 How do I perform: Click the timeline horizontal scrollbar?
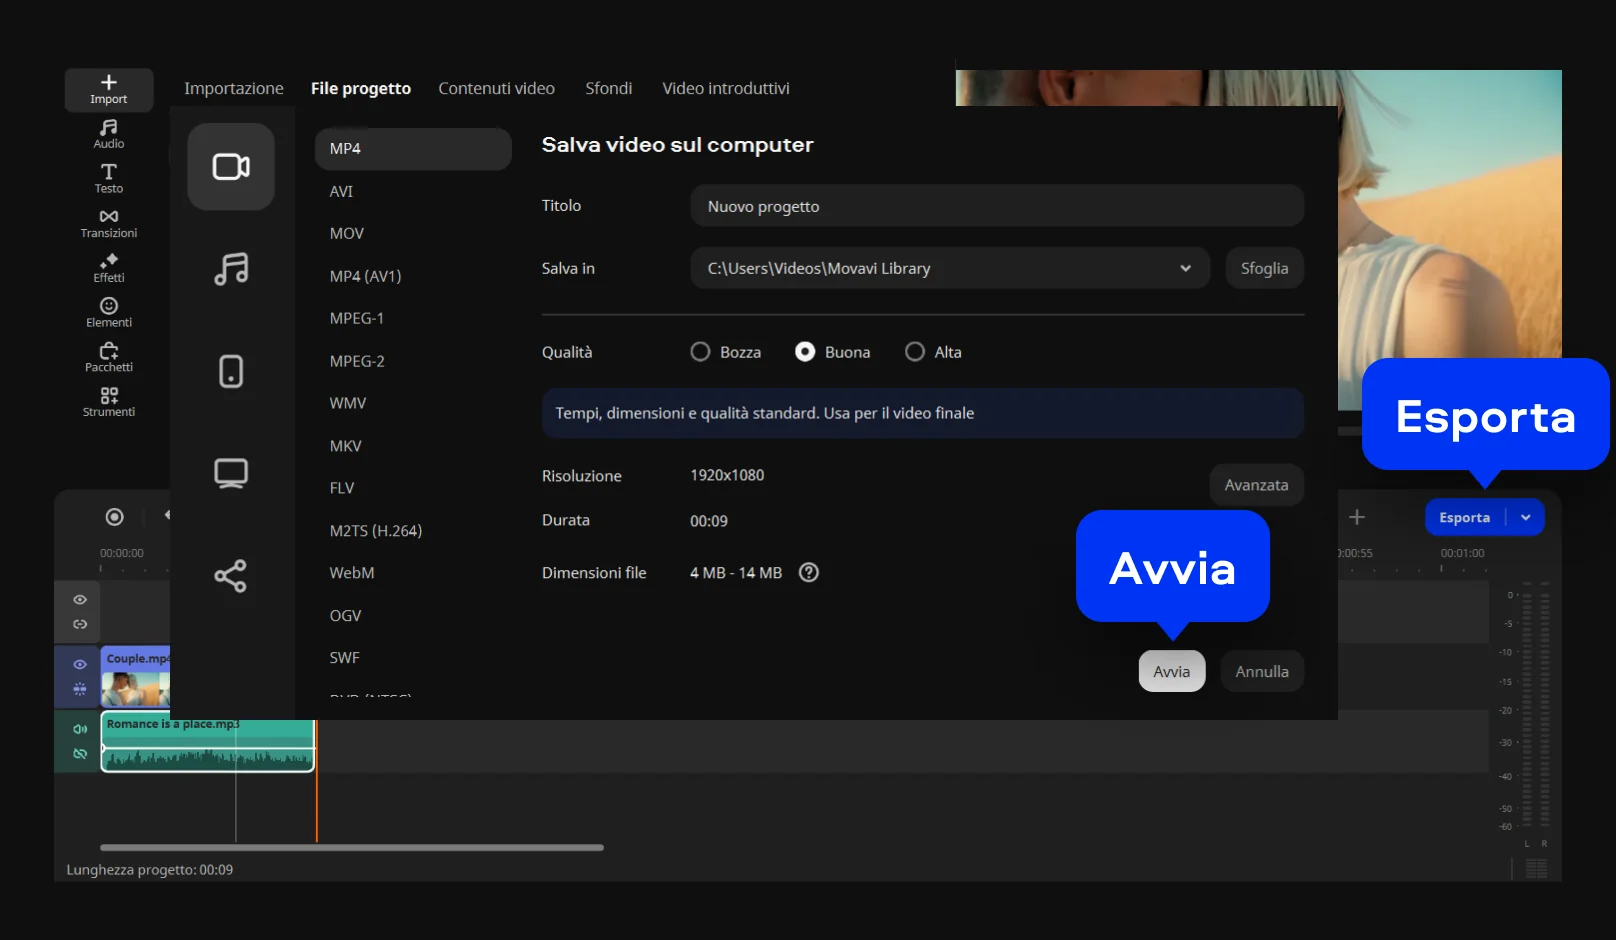(352, 847)
